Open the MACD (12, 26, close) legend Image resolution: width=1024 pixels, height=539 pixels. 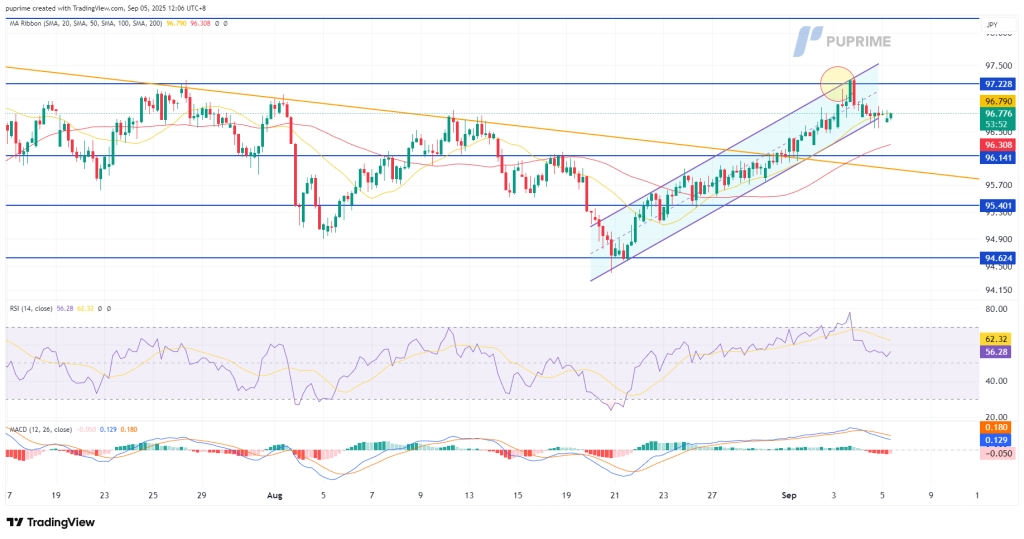[x=40, y=430]
